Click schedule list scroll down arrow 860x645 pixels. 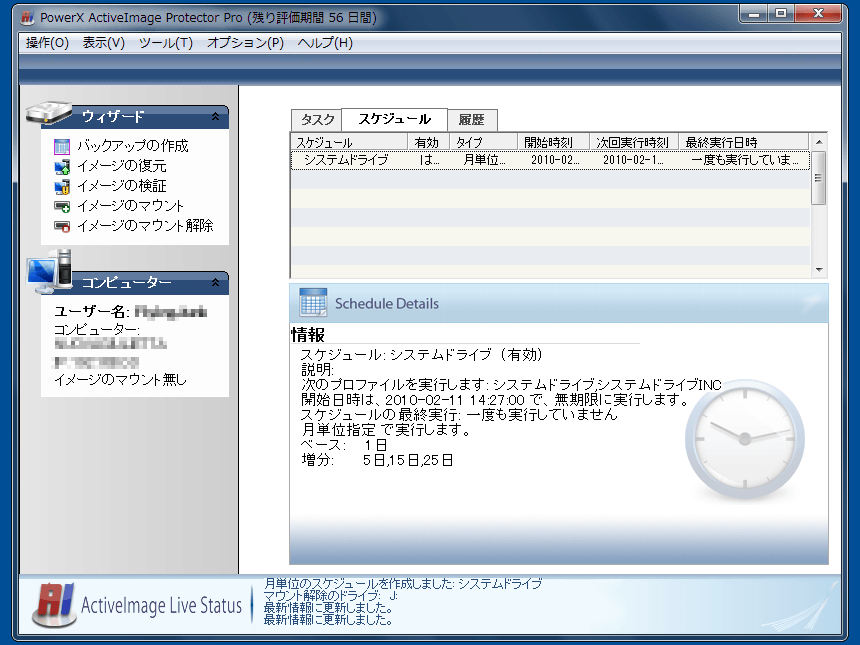click(819, 270)
